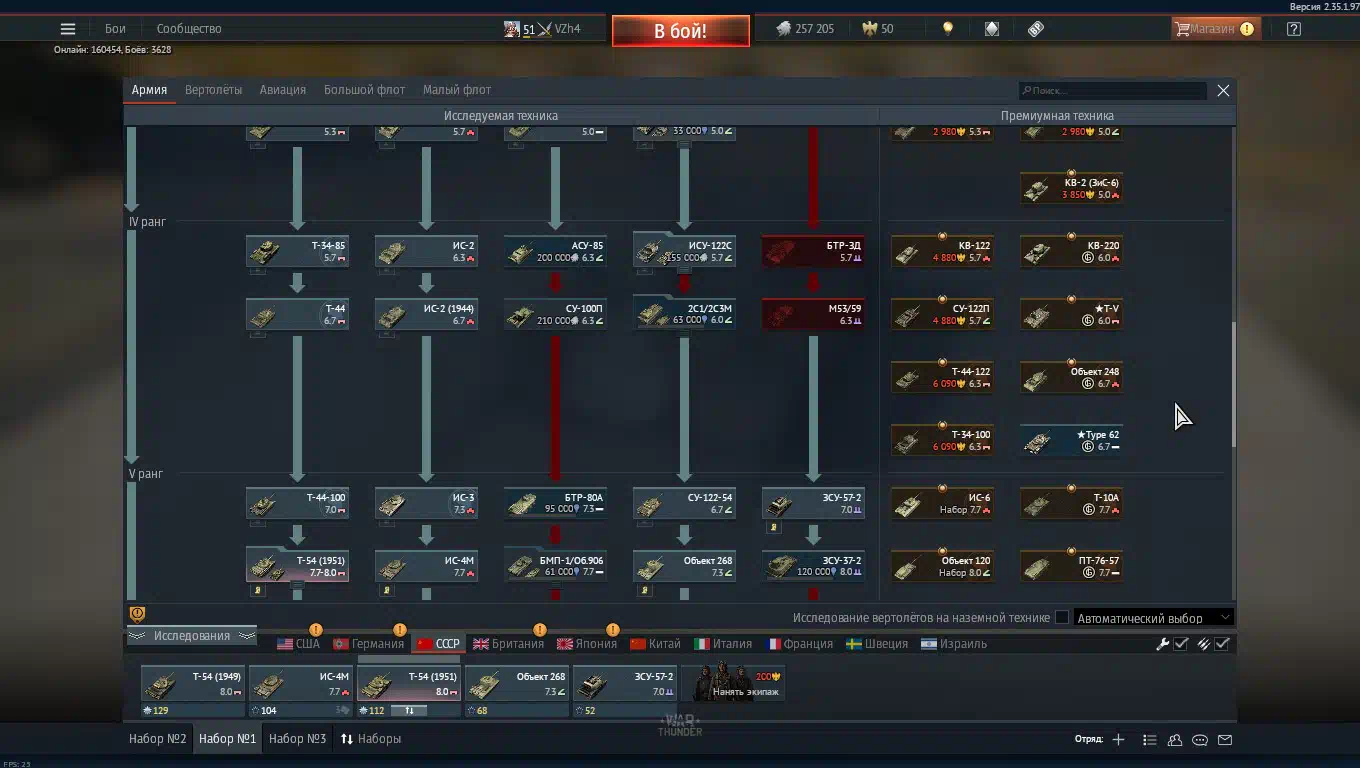Switch to the Армия tab

(149, 90)
